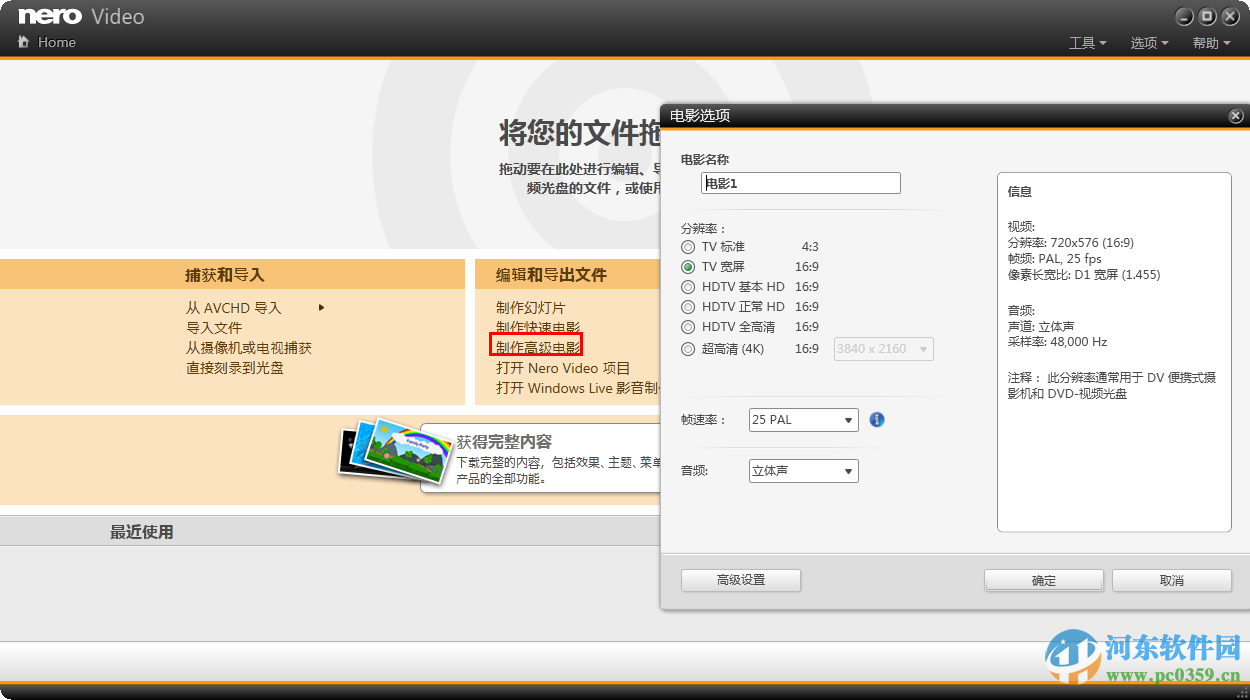This screenshot has width=1250, height=700.
Task: Click the 导入文件 link
Action: 213,327
